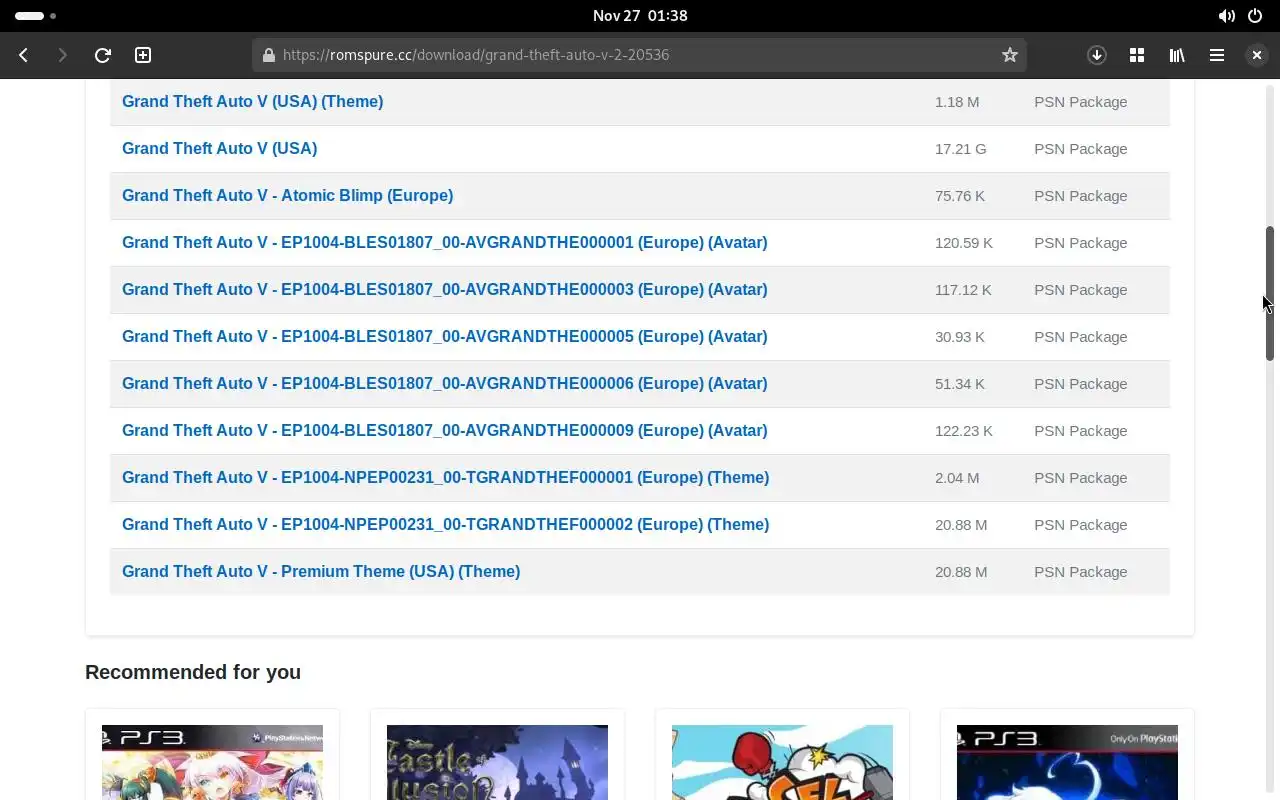The width and height of the screenshot is (1280, 800).
Task: Click the 2.04 M size value
Action: [957, 477]
